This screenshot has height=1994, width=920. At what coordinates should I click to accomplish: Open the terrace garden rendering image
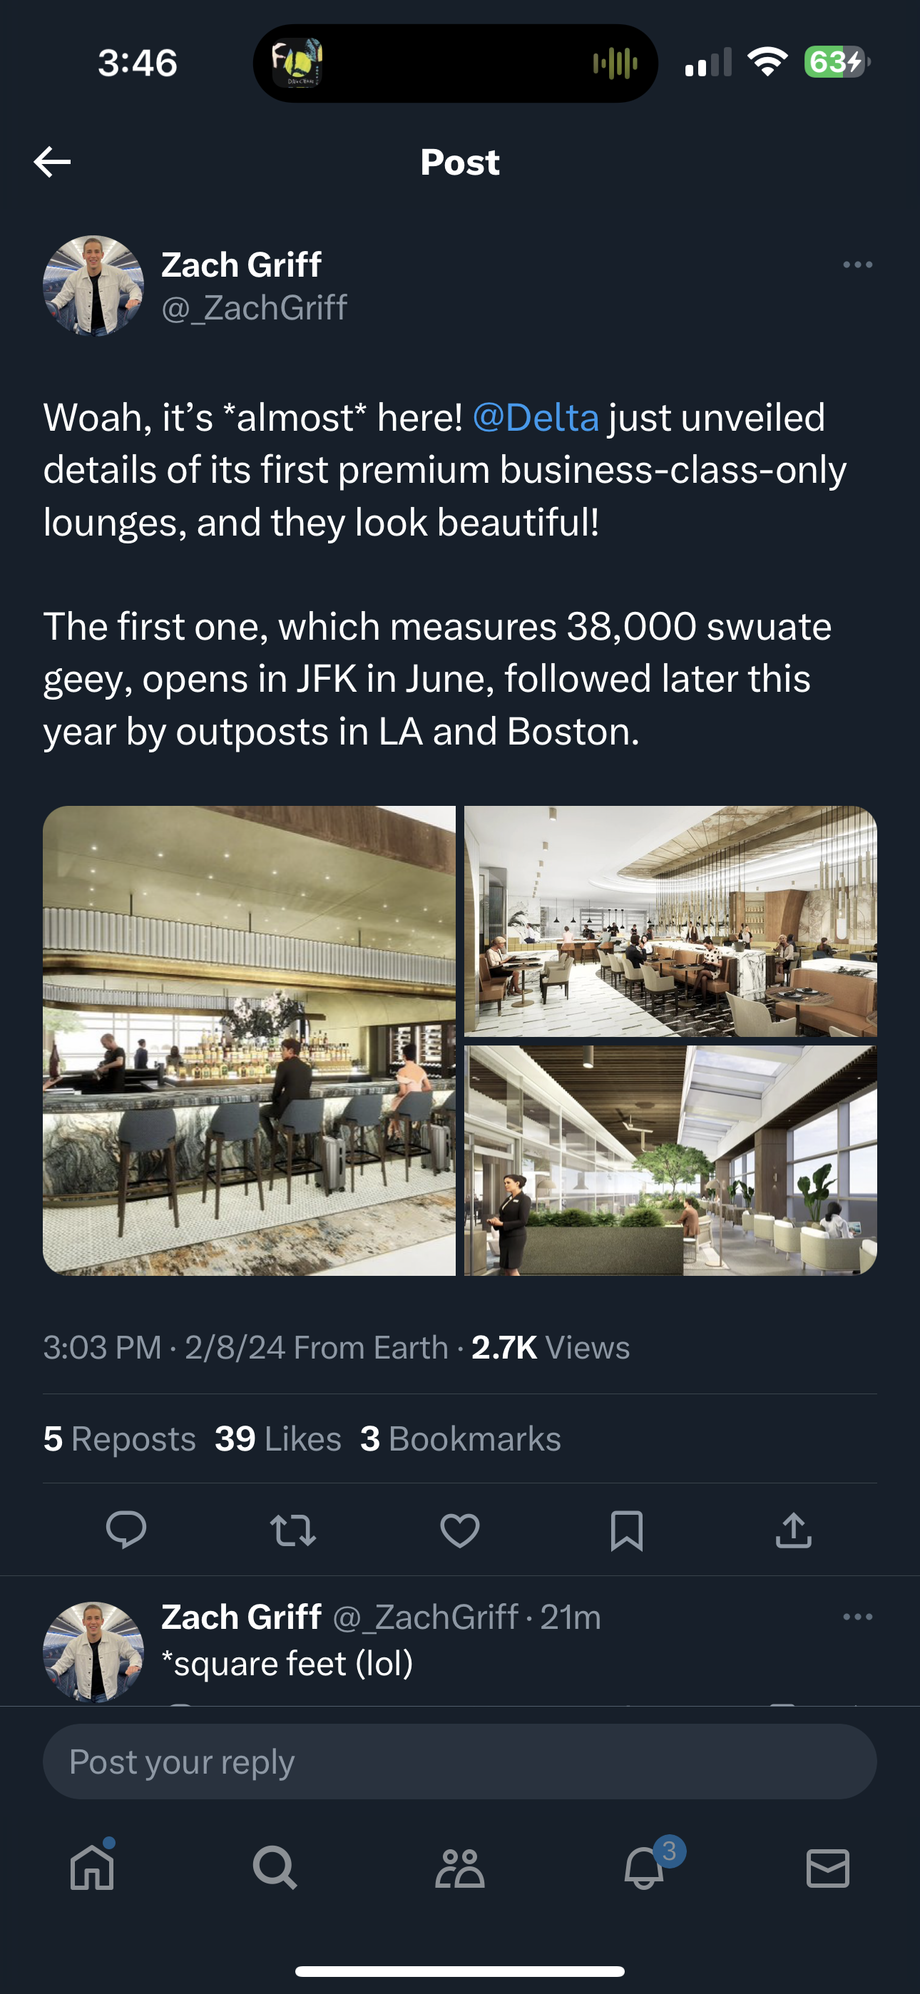(670, 1160)
